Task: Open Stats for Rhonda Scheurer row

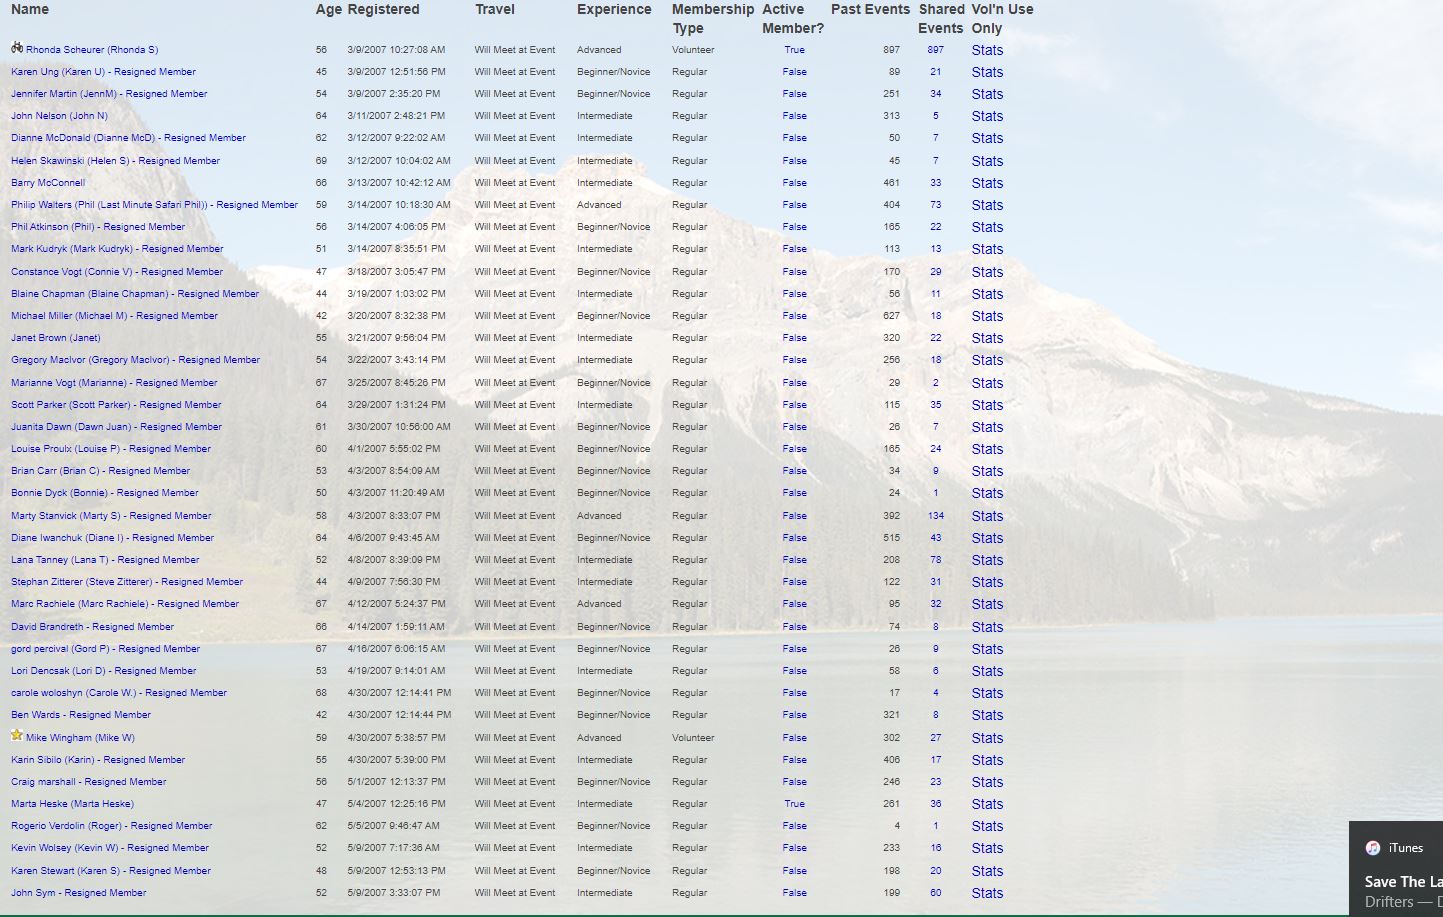Action: pos(987,50)
